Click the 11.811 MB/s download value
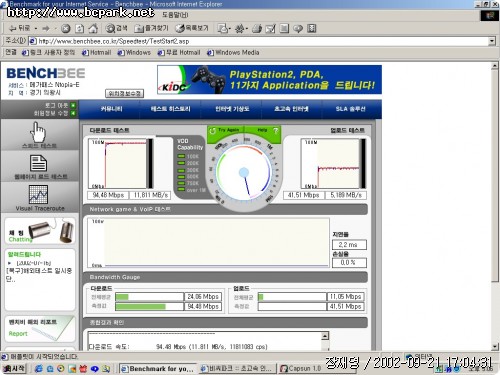 coord(151,195)
